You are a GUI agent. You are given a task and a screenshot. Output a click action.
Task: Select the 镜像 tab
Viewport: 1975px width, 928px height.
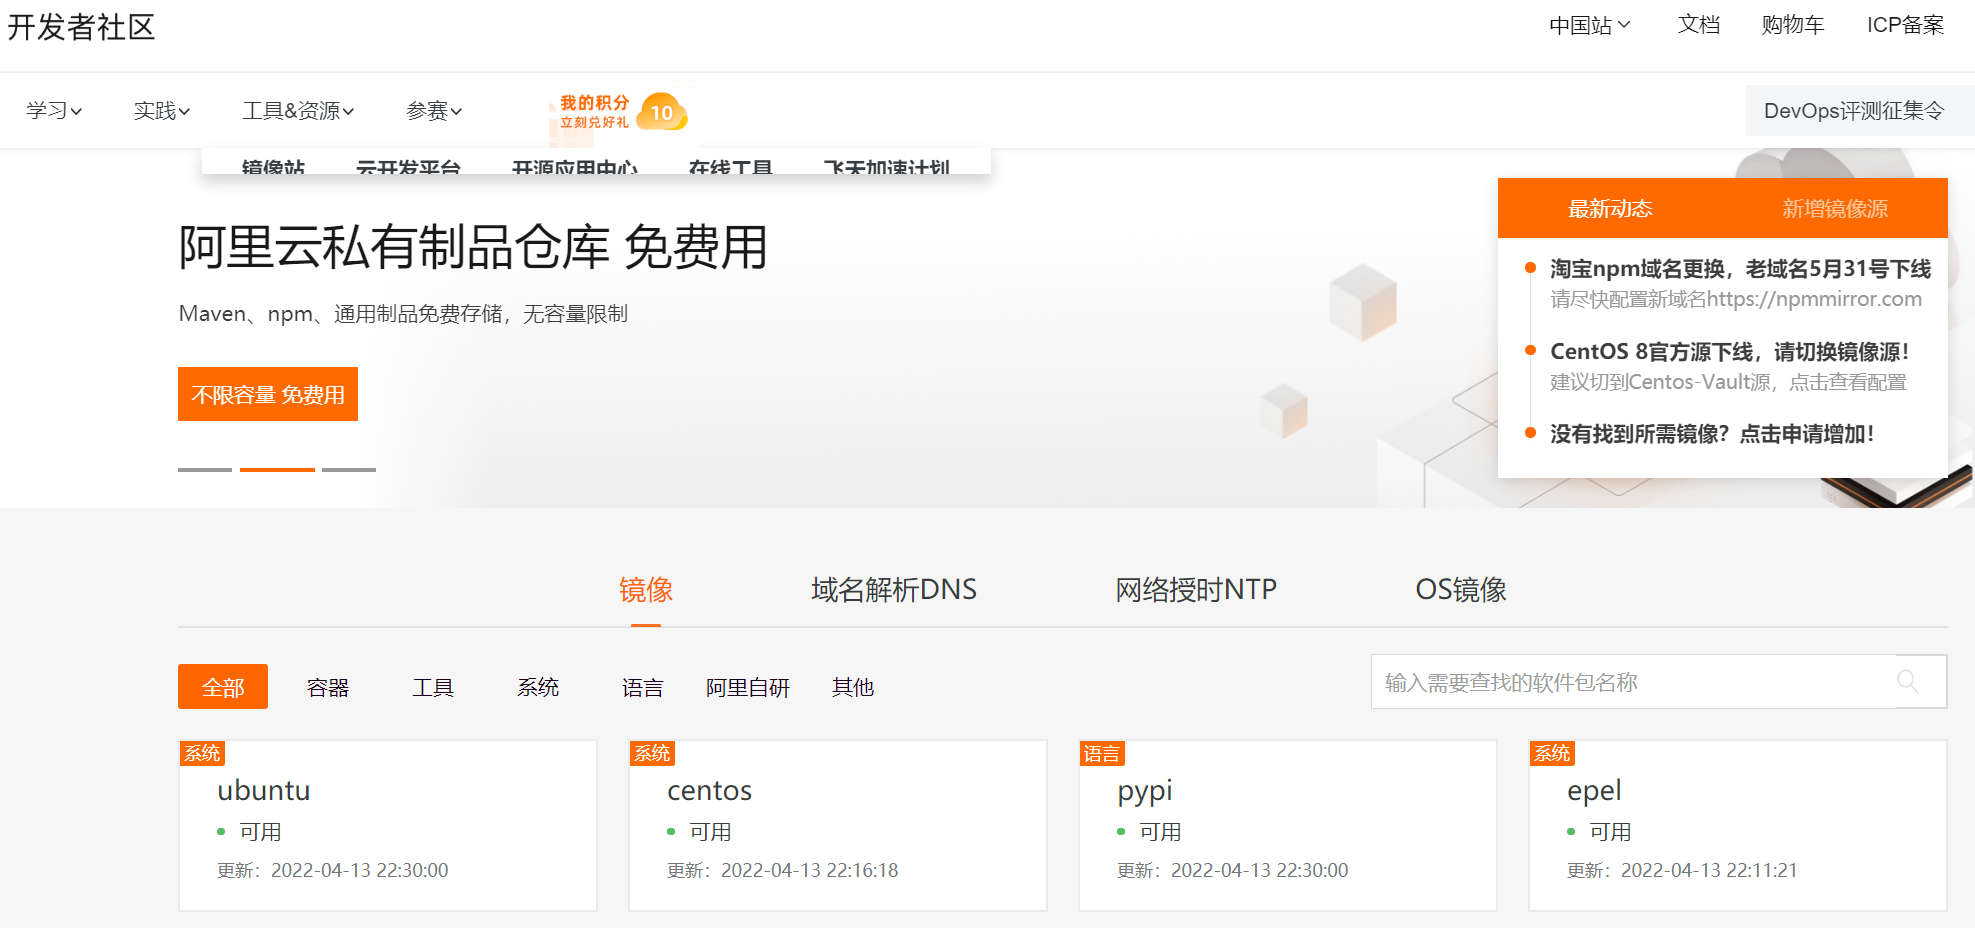tap(646, 590)
